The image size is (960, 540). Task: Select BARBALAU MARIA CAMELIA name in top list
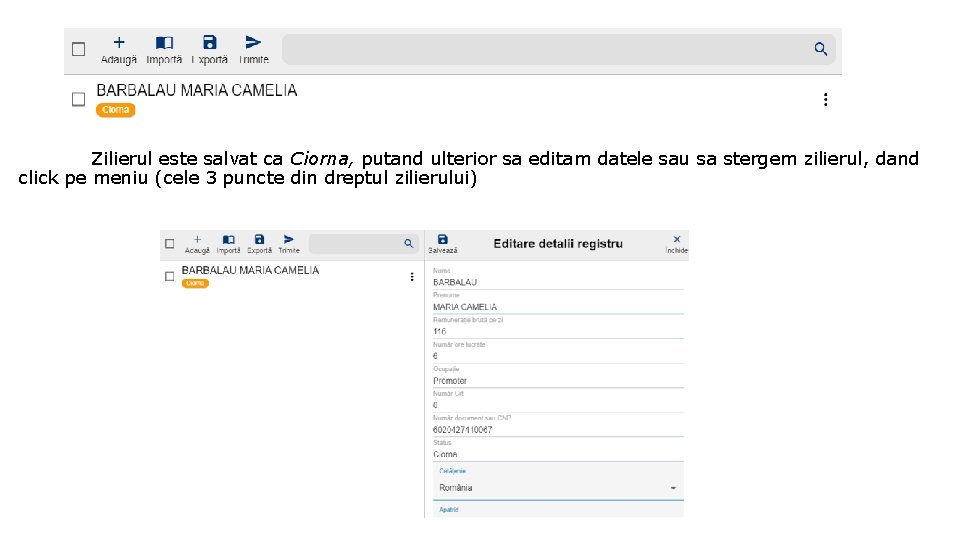click(x=197, y=91)
